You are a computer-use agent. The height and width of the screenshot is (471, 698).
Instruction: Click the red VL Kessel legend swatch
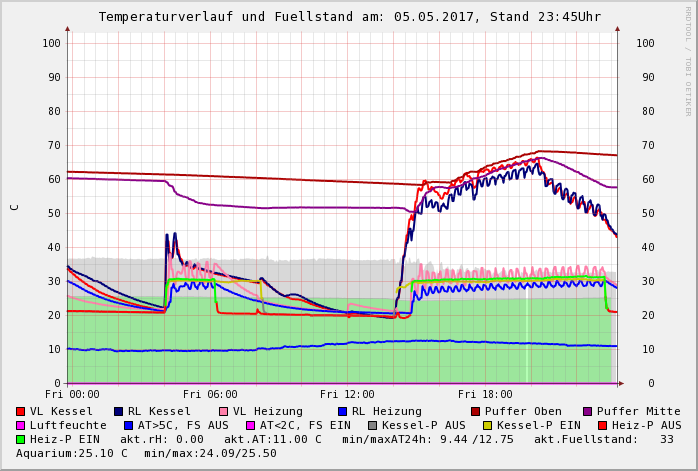(x=21, y=411)
